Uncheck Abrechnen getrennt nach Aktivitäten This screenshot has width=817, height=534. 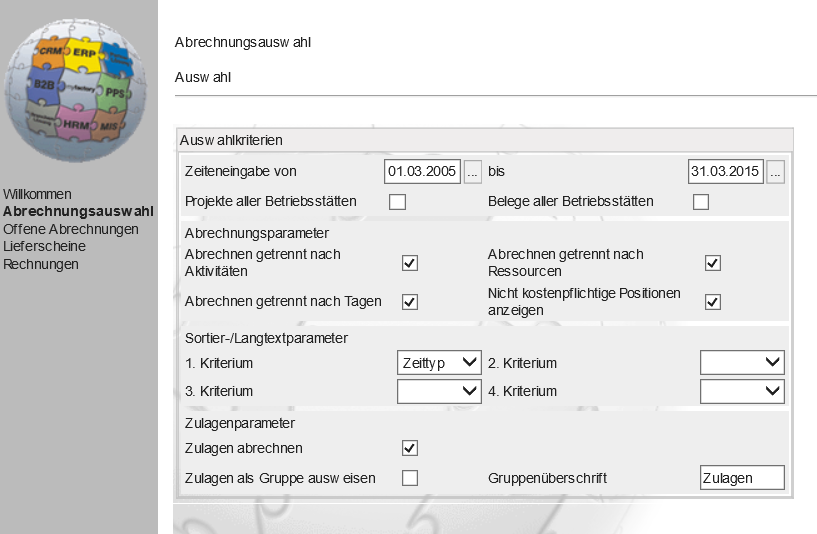click(x=410, y=263)
